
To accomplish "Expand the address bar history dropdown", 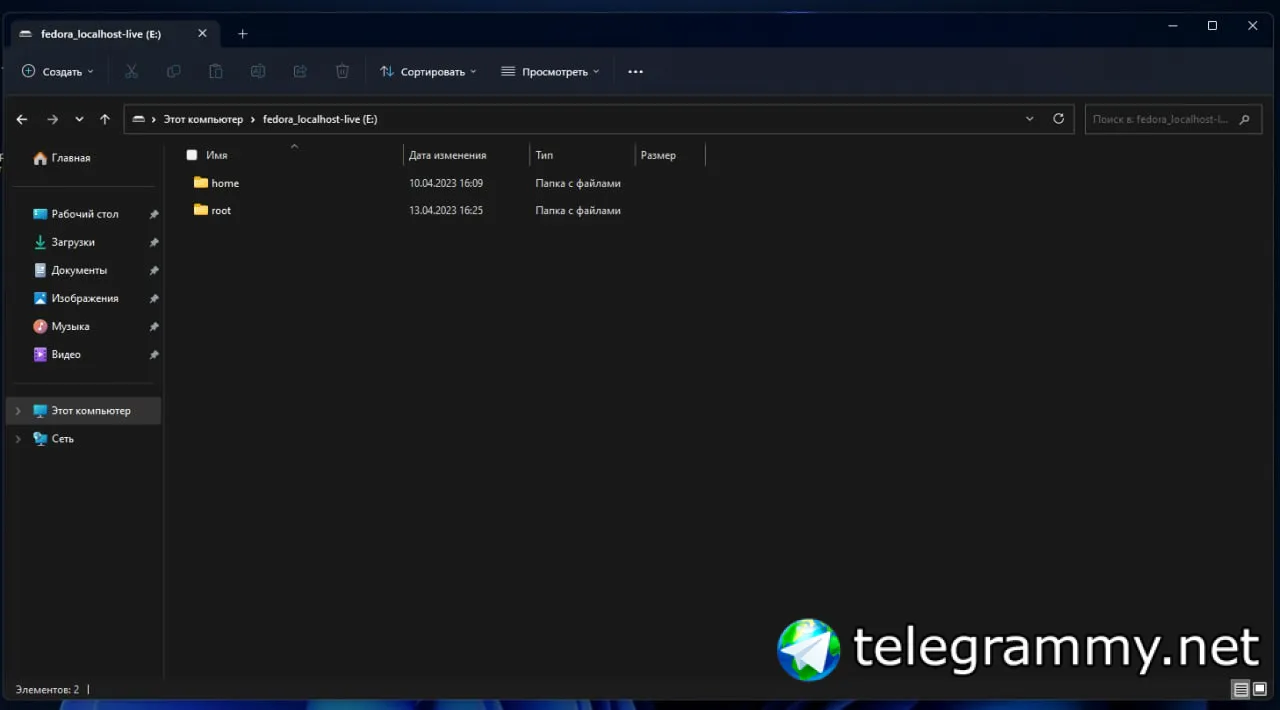I will coord(1030,119).
